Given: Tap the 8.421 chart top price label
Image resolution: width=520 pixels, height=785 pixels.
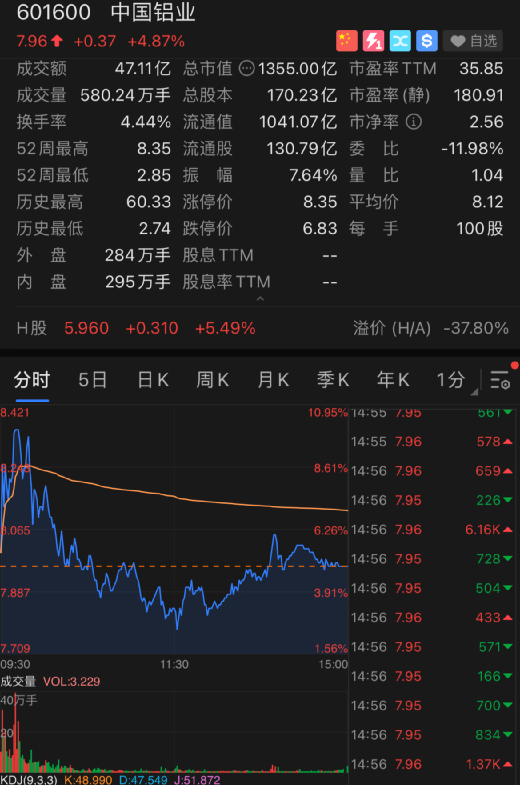Looking at the screenshot, I should pyautogui.click(x=15, y=413).
